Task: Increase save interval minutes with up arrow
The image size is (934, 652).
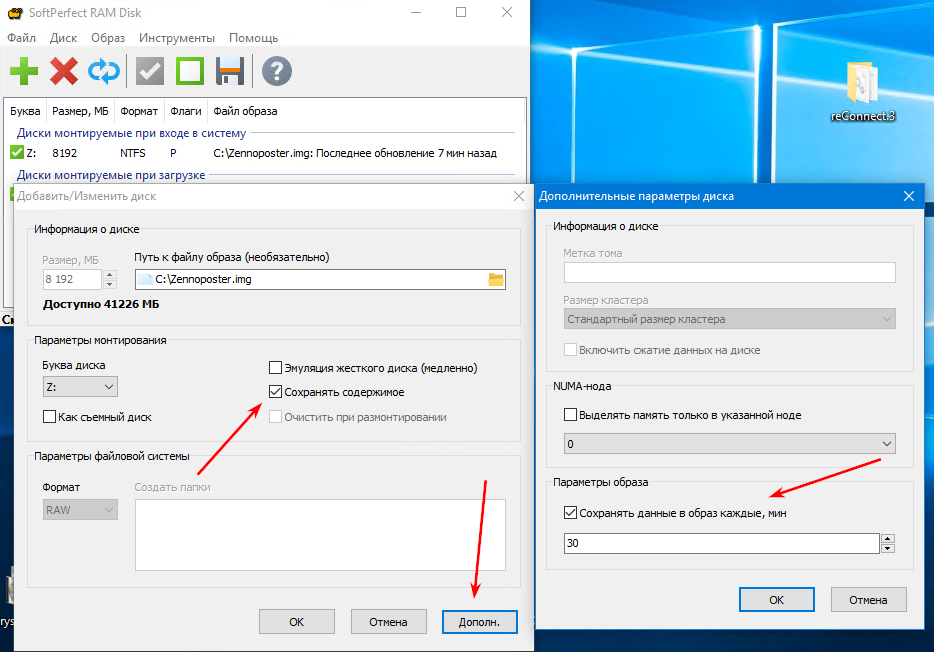Action: [888, 538]
